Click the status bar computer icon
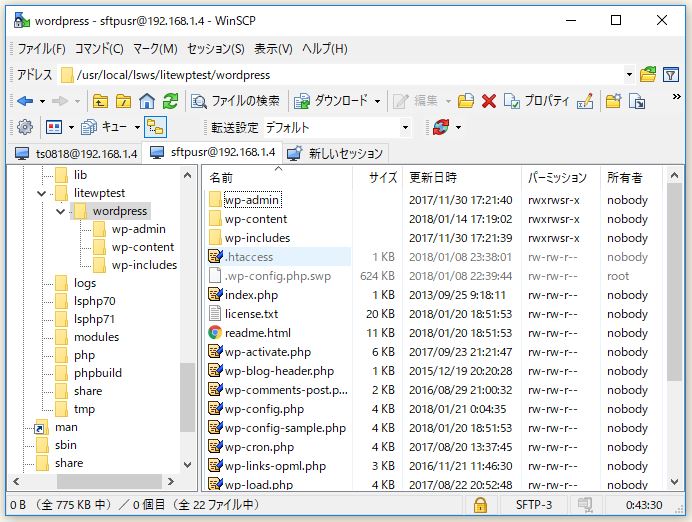 585,505
